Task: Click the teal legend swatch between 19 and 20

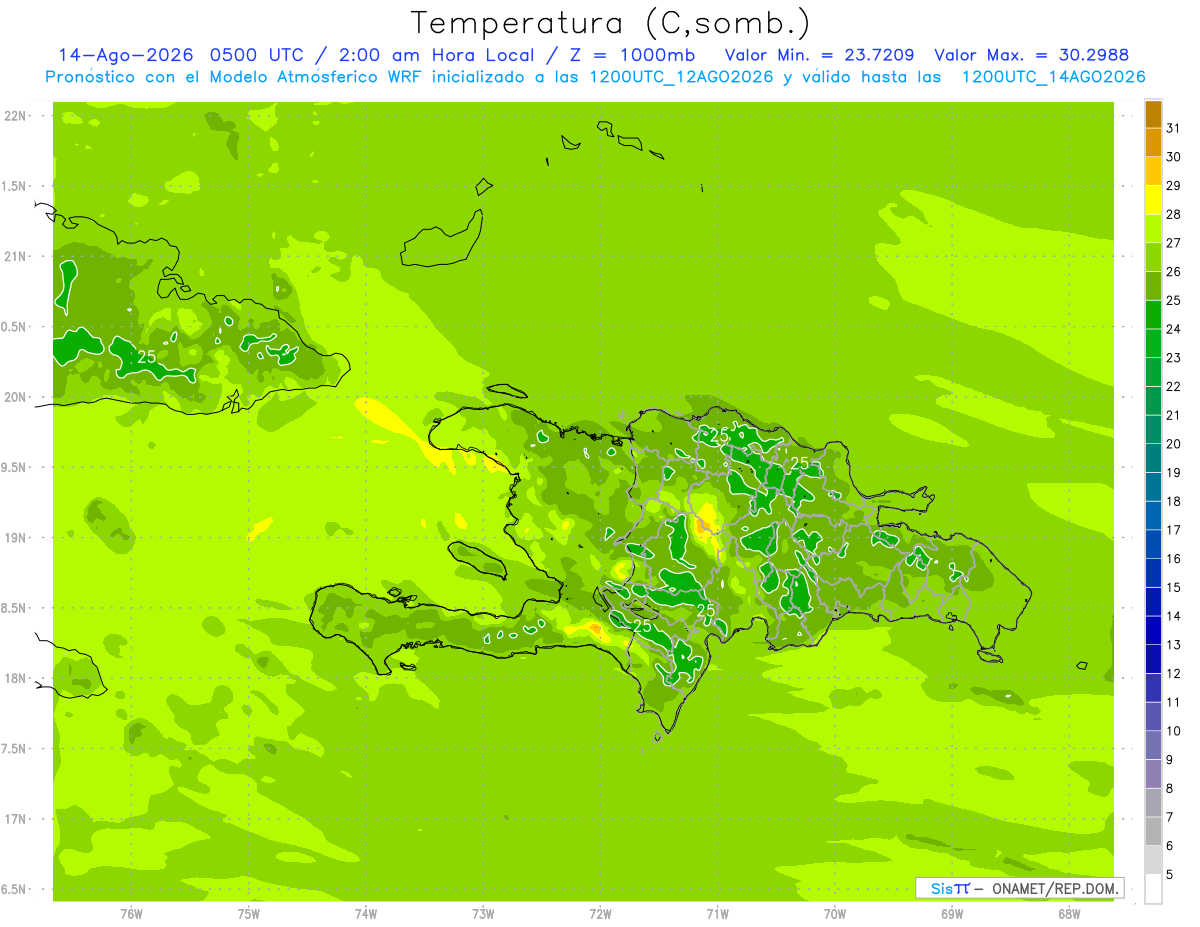Action: click(x=1153, y=459)
